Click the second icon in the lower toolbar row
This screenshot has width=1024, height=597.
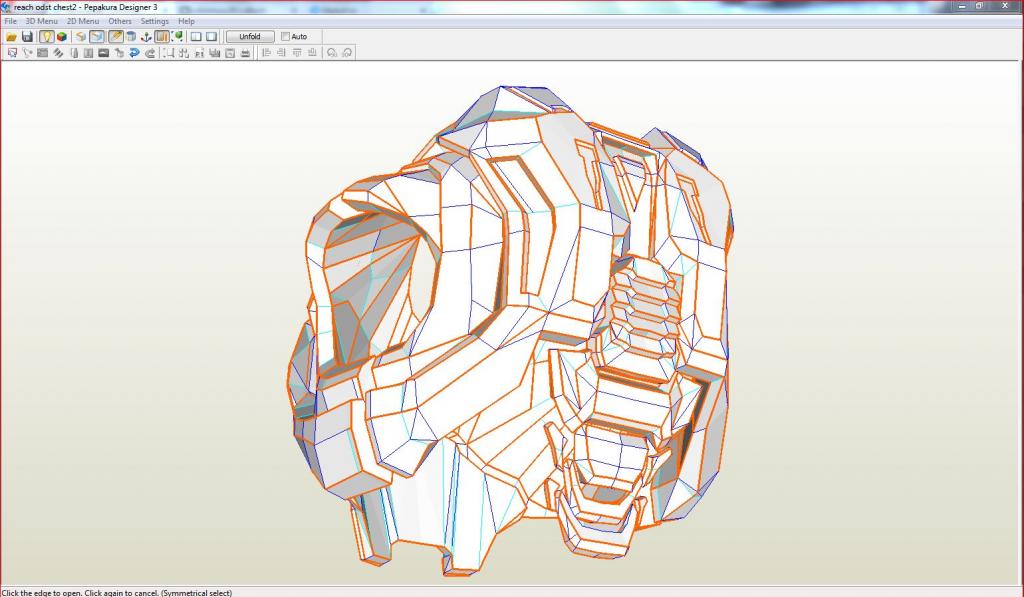click(x=27, y=53)
